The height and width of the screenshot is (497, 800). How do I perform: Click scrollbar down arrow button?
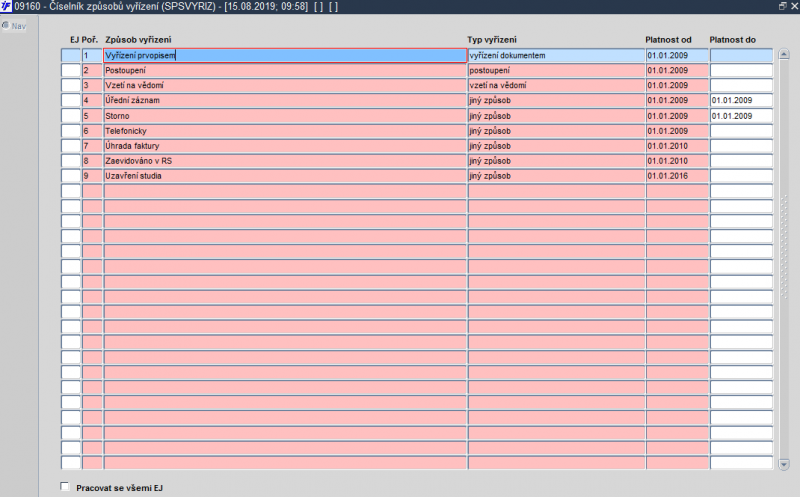784,464
